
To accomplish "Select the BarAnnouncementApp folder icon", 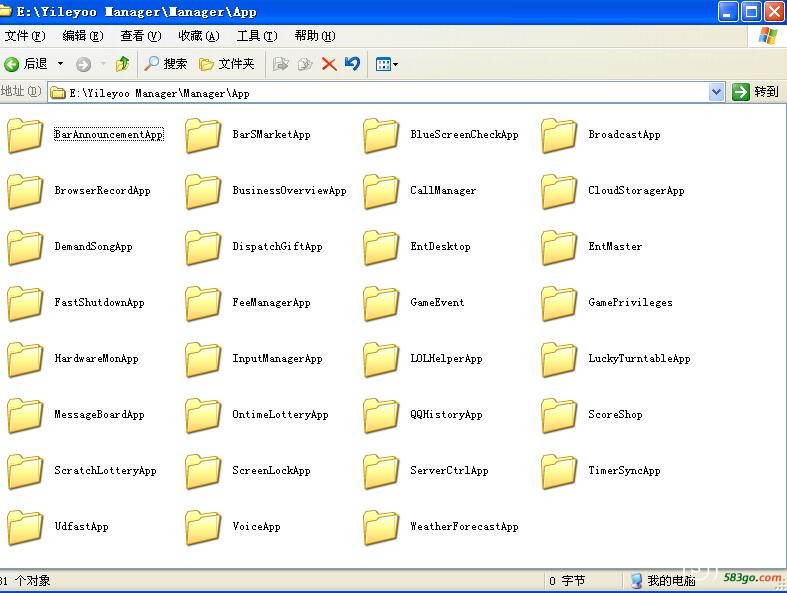I will point(25,135).
